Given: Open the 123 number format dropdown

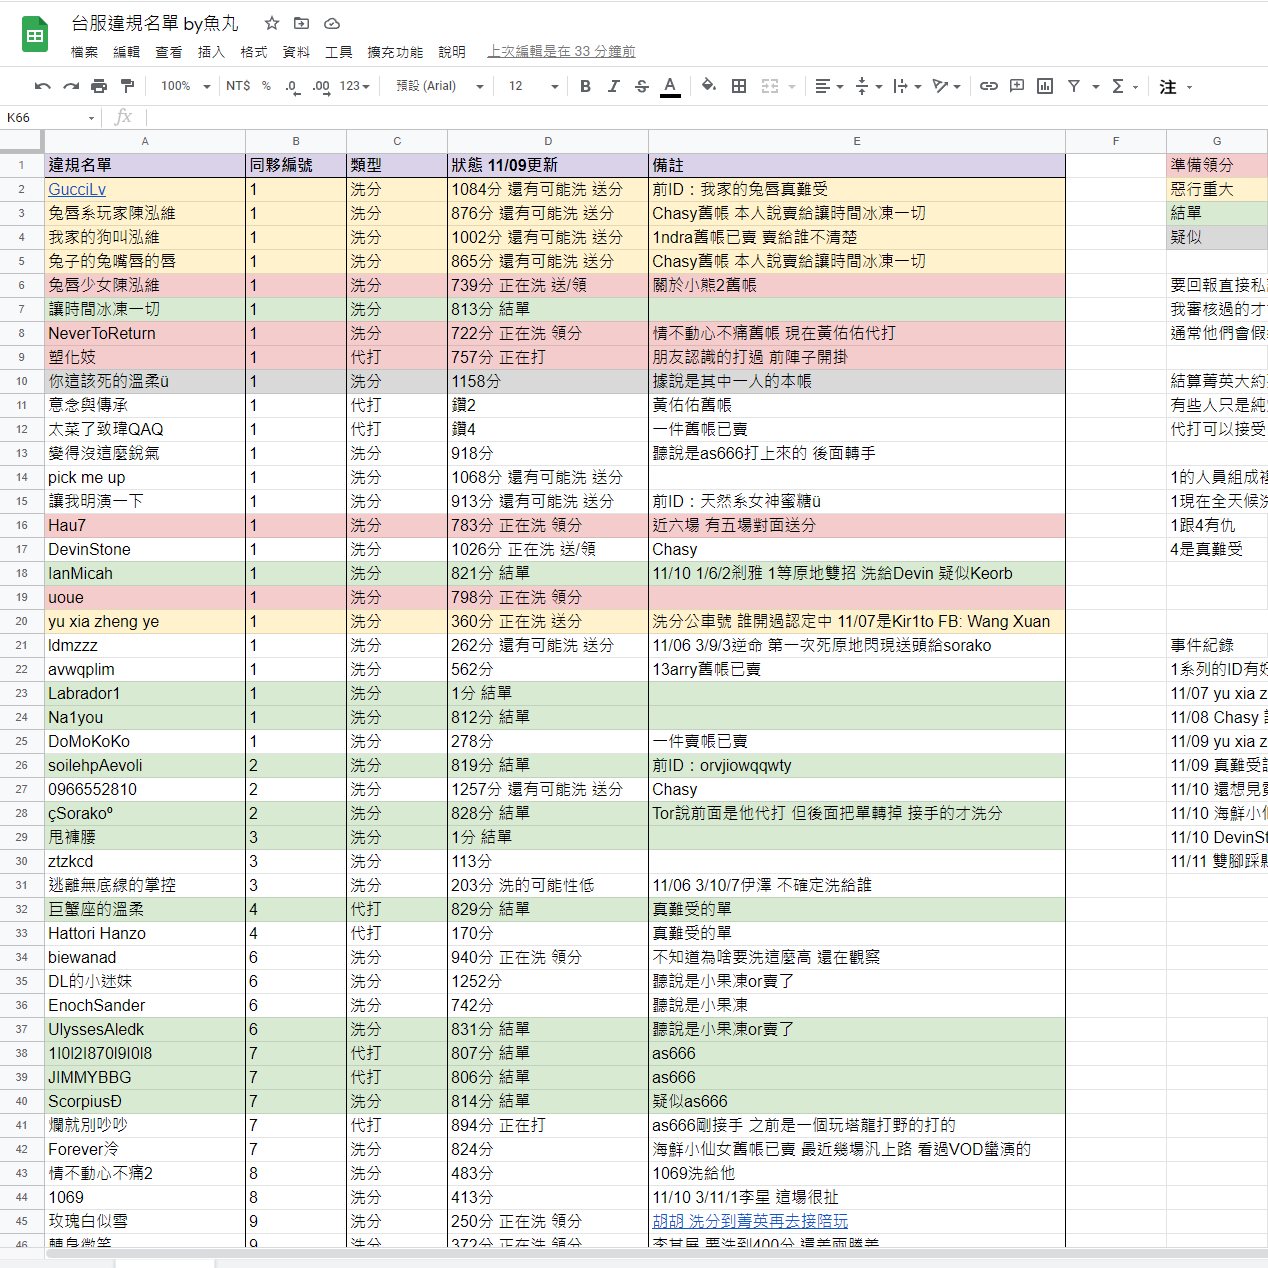Looking at the screenshot, I should coord(355,87).
